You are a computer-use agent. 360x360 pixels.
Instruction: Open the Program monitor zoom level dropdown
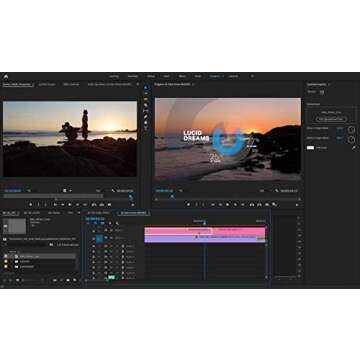[180, 191]
